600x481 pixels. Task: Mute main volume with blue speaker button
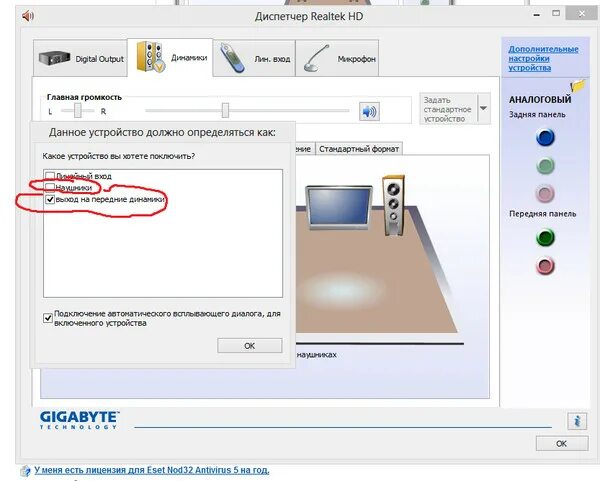369,111
